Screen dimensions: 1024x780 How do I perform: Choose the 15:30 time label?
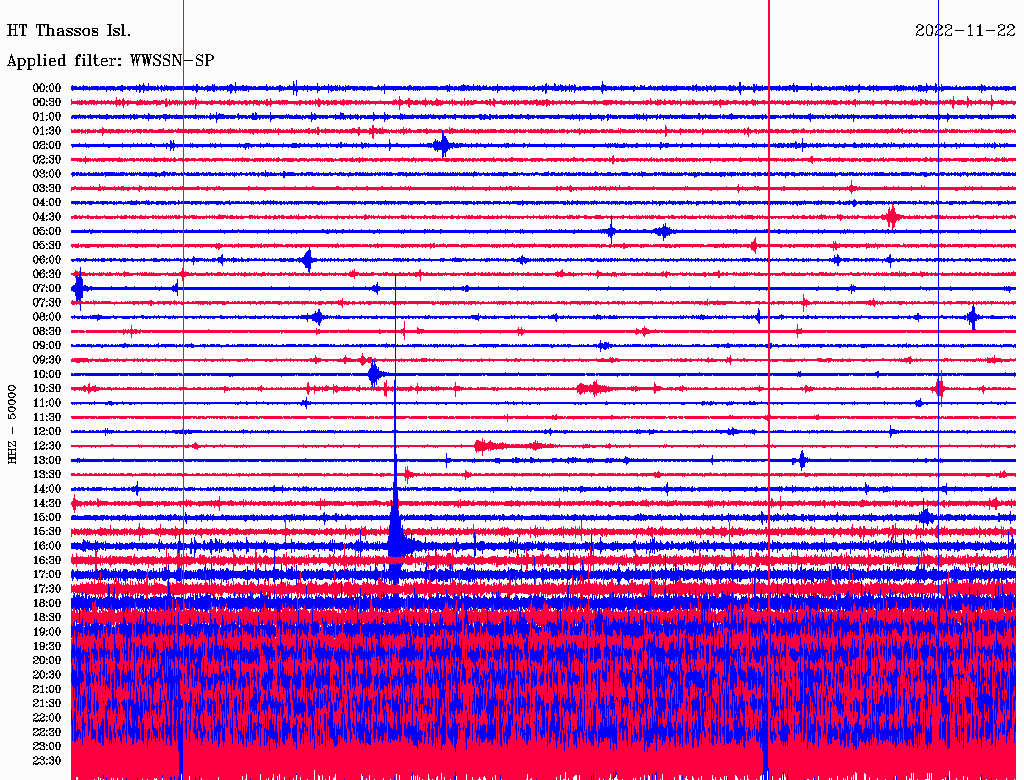tap(47, 532)
